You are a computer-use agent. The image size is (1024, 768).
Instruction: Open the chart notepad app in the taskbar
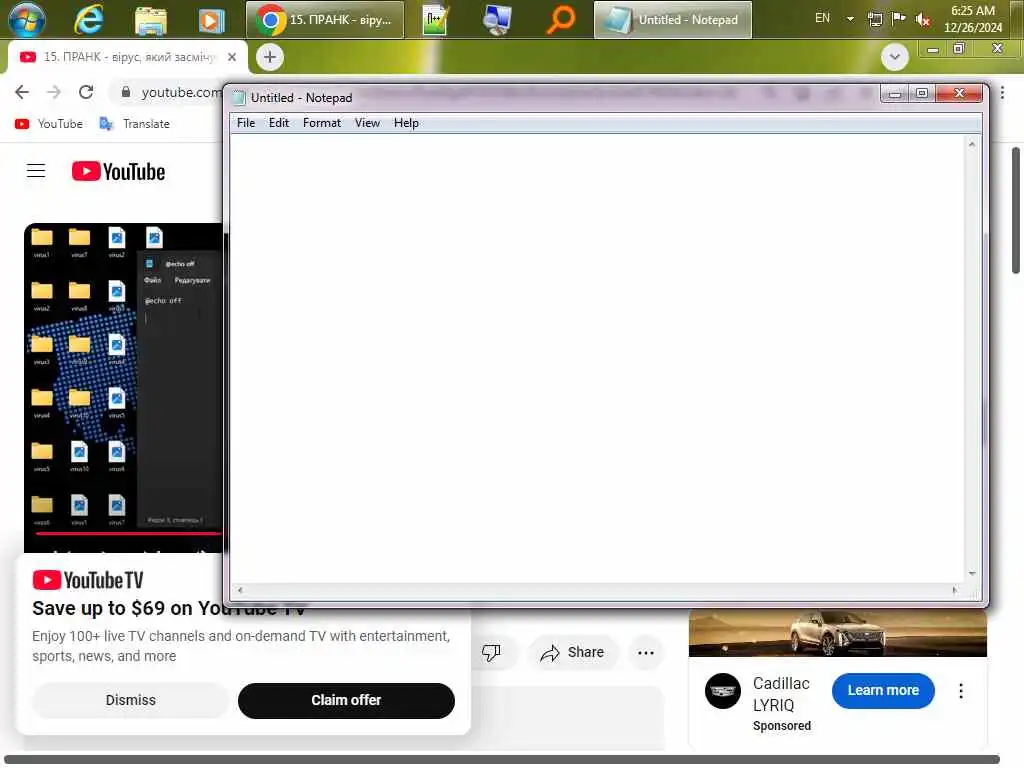click(x=434, y=20)
